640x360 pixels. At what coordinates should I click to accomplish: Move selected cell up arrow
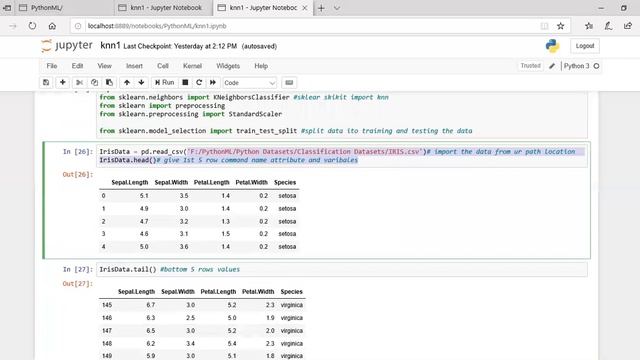[127, 82]
